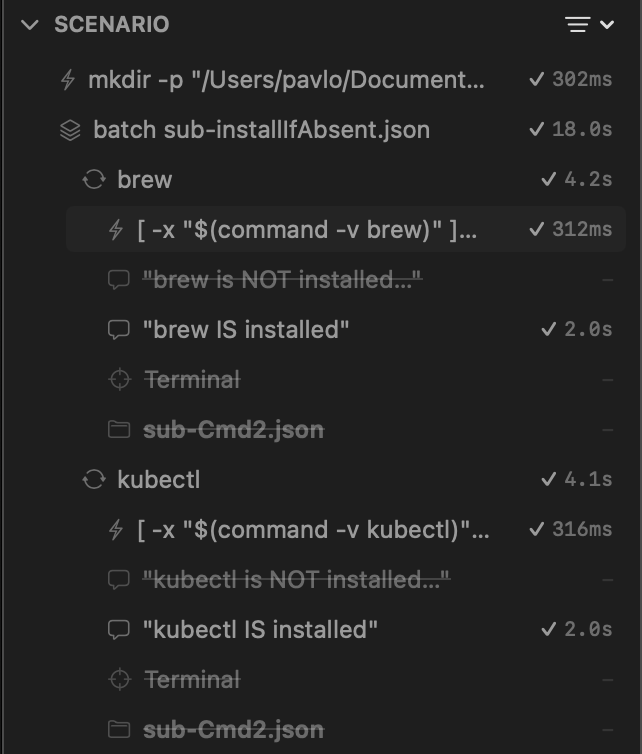Click the SCENARIO panel title

pyautogui.click(x=111, y=25)
